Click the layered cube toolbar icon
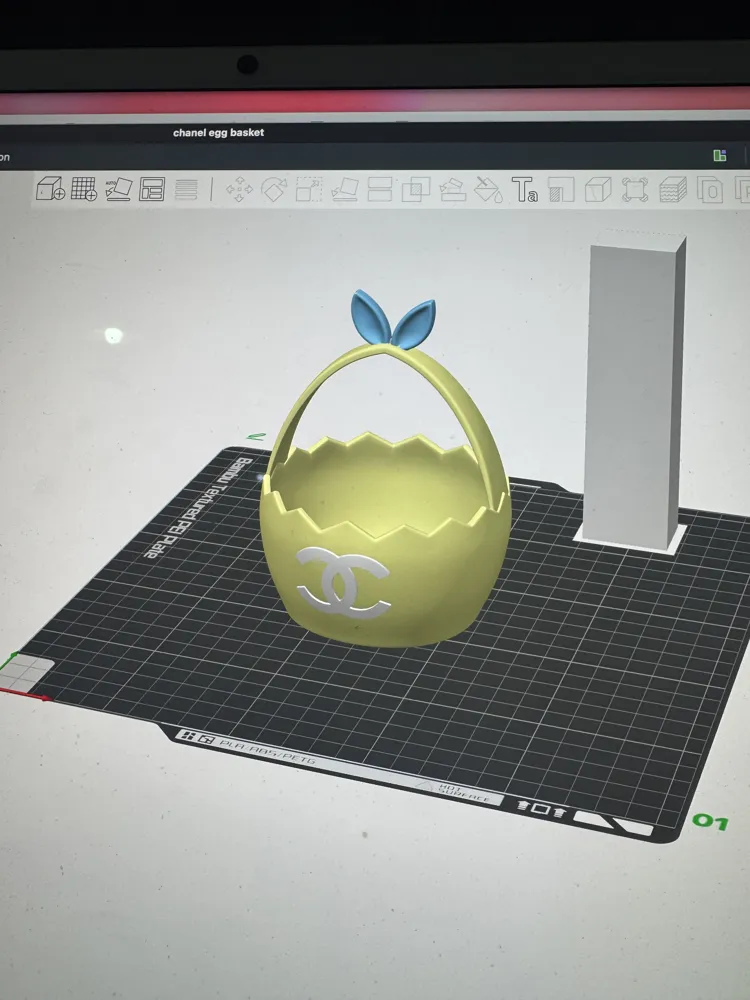The width and height of the screenshot is (750, 1000). (672, 189)
